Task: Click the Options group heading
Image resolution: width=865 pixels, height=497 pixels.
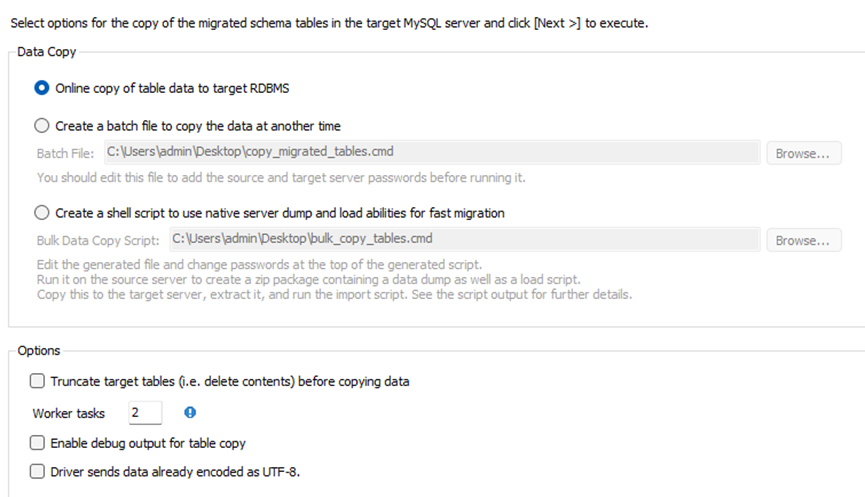Action: [x=39, y=351]
